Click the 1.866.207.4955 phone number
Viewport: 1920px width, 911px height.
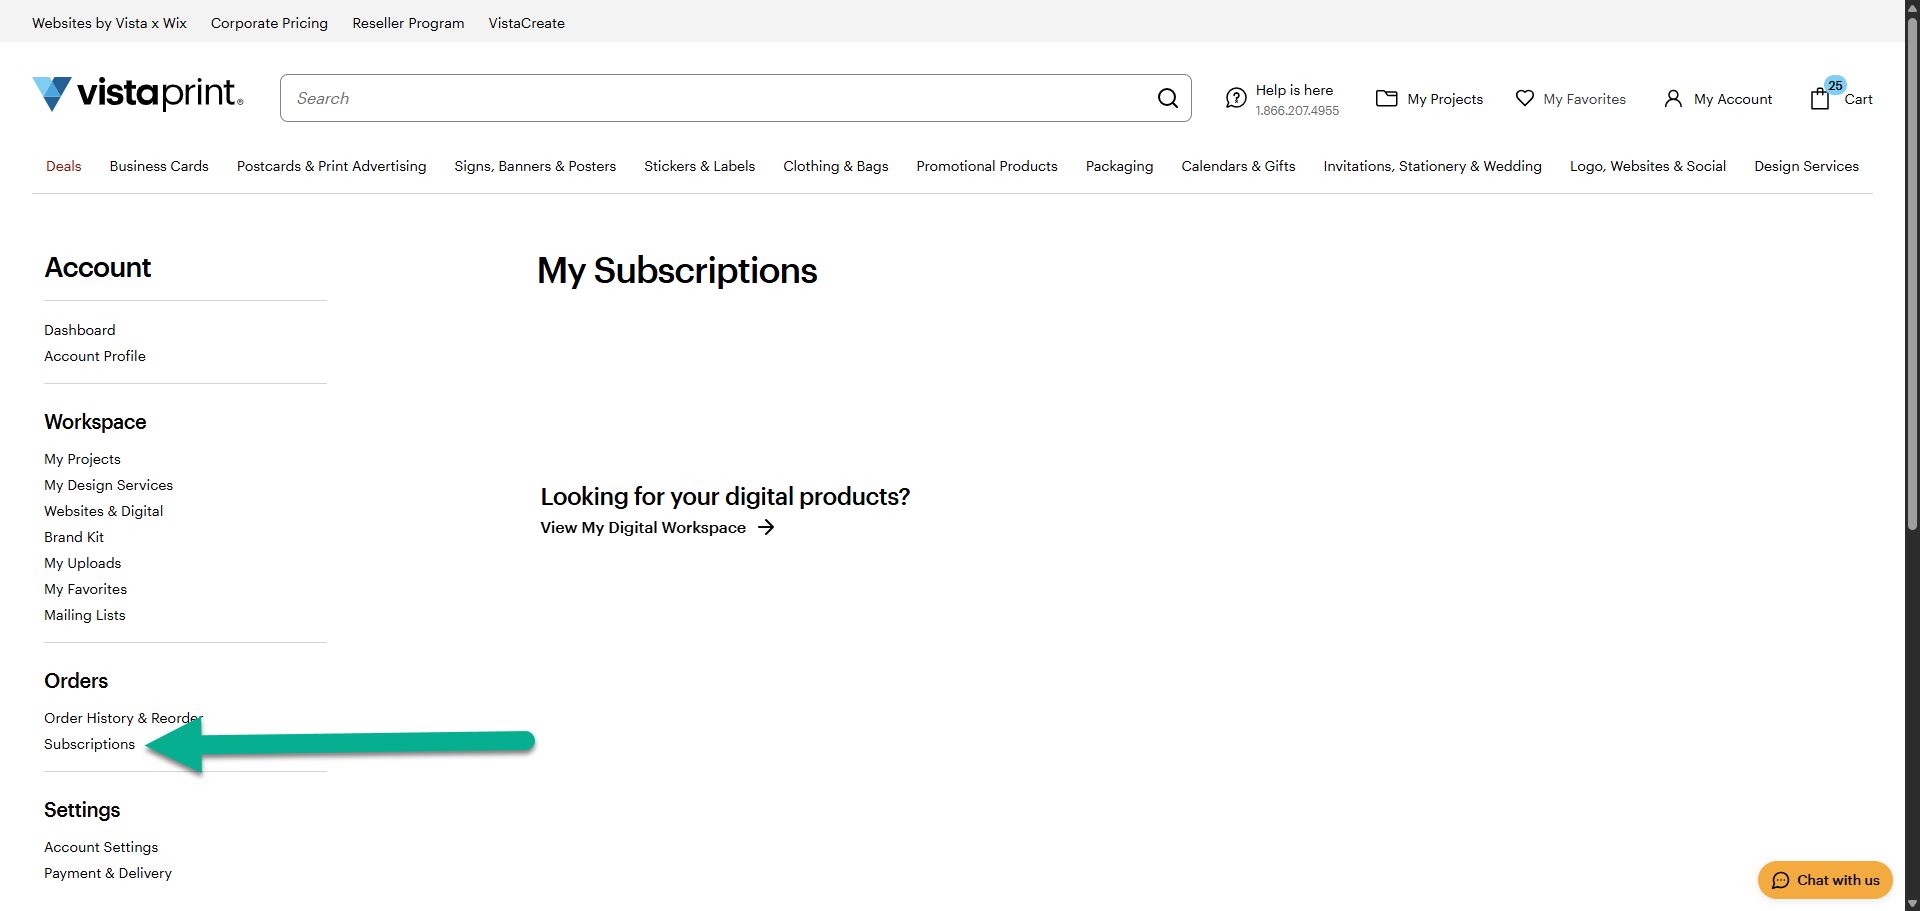[1297, 111]
